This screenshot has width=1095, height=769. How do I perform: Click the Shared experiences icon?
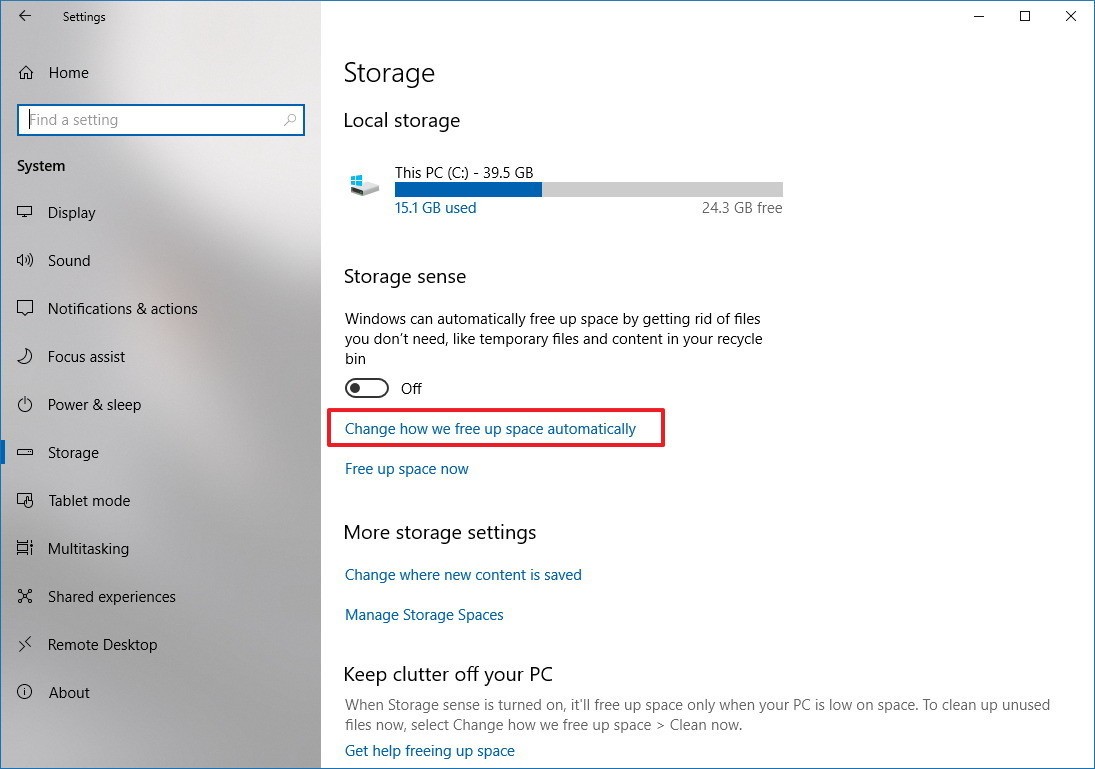(26, 597)
